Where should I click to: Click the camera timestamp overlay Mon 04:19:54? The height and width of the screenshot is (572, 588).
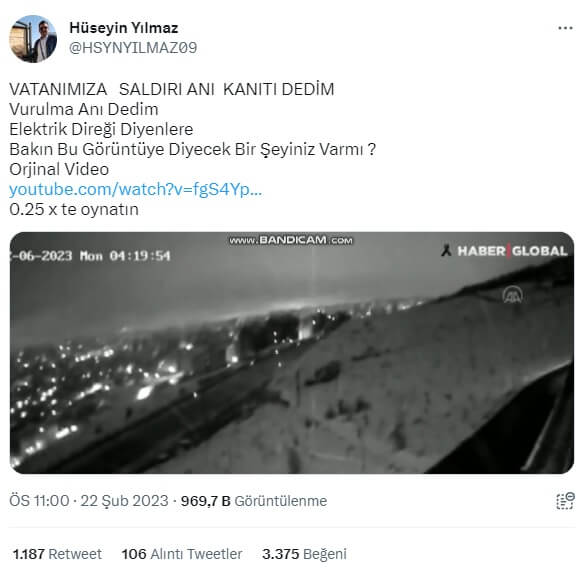pyautogui.click(x=125, y=256)
